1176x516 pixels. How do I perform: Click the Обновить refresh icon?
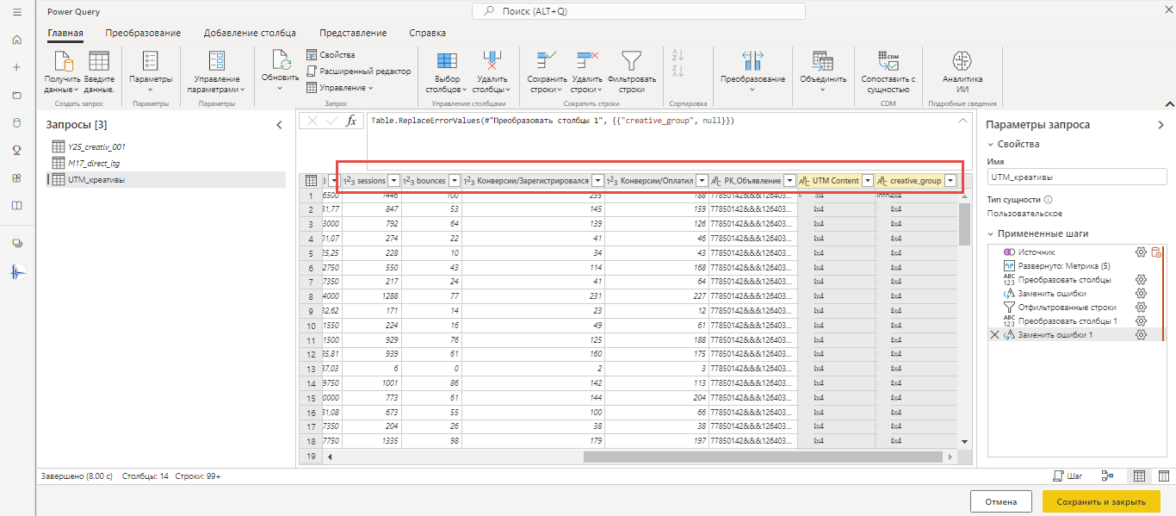[x=280, y=60]
